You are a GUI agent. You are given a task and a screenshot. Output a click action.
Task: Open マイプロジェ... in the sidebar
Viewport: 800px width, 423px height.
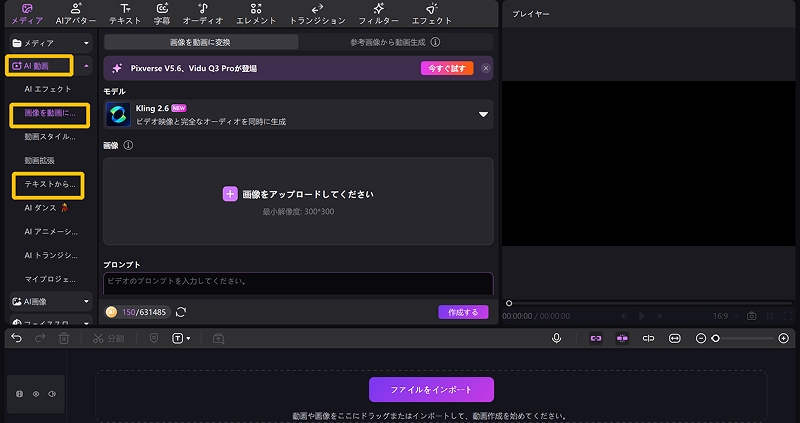pos(50,280)
